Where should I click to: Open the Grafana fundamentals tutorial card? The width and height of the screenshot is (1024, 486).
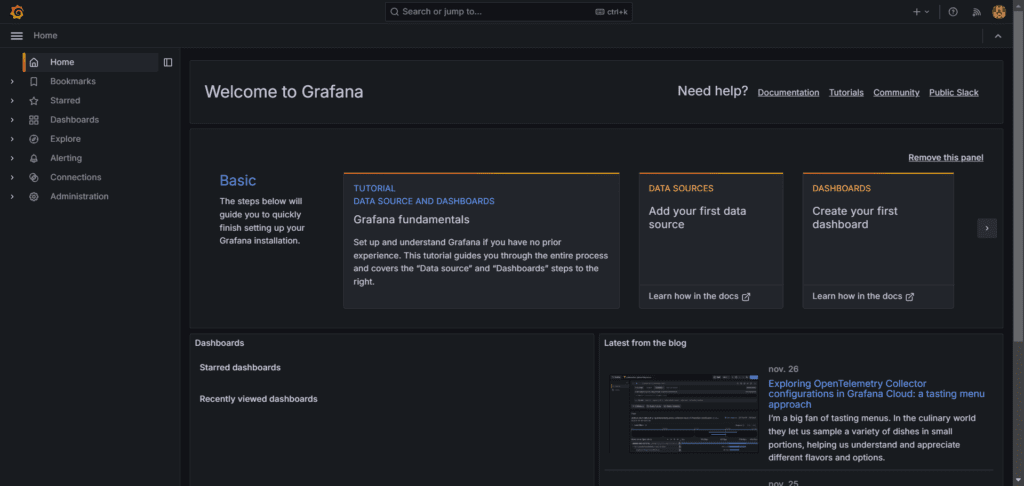[481, 240]
